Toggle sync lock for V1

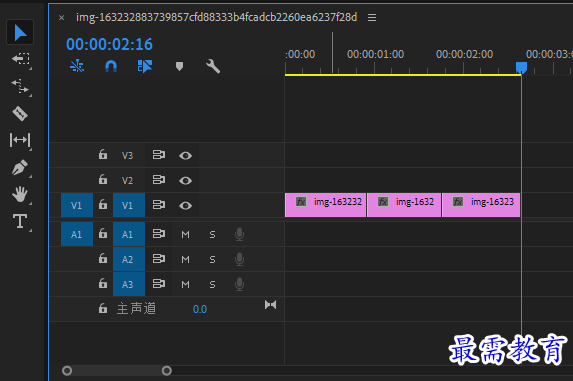click(x=159, y=205)
